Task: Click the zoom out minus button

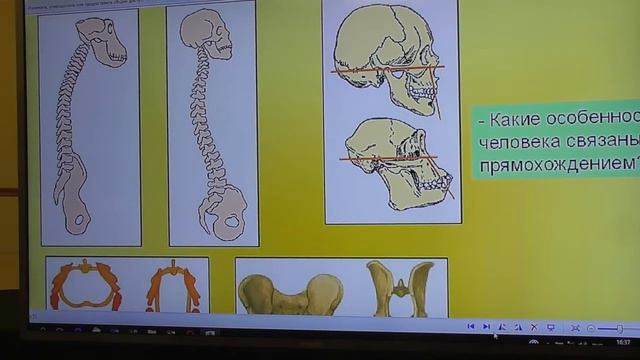Action: (591, 328)
